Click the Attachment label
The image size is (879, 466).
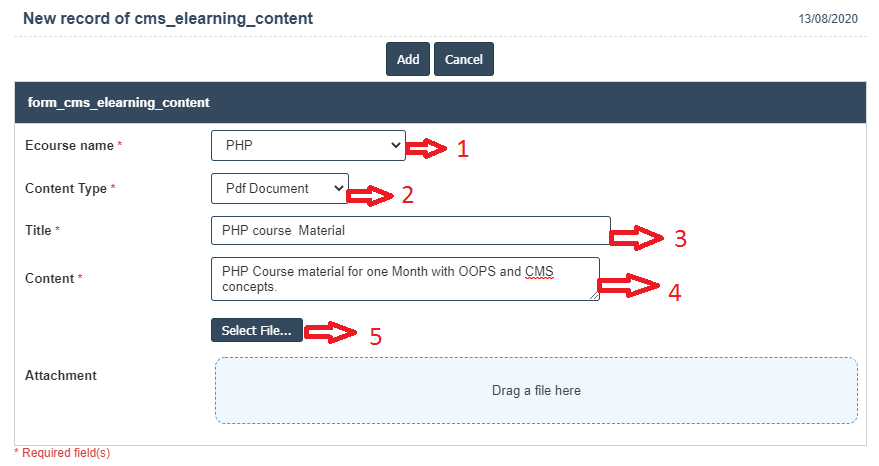[x=60, y=376]
